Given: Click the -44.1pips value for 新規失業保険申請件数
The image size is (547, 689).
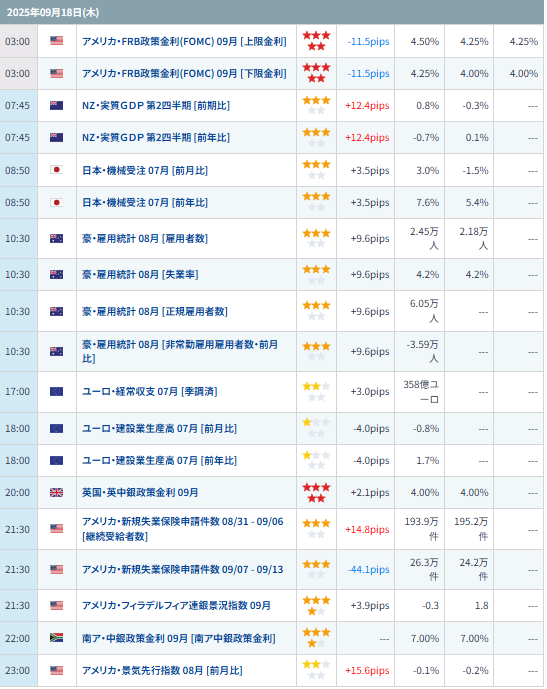Looking at the screenshot, I should (368, 569).
